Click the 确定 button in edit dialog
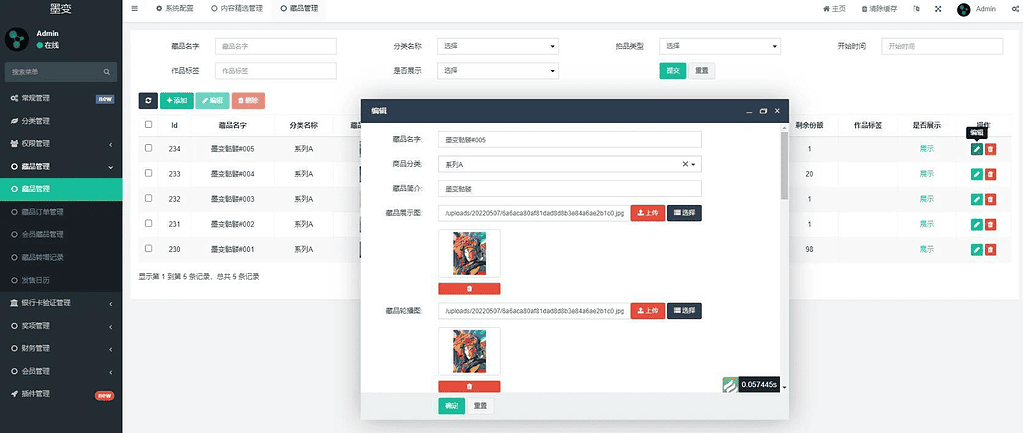Image resolution: width=1023 pixels, height=433 pixels. point(451,406)
